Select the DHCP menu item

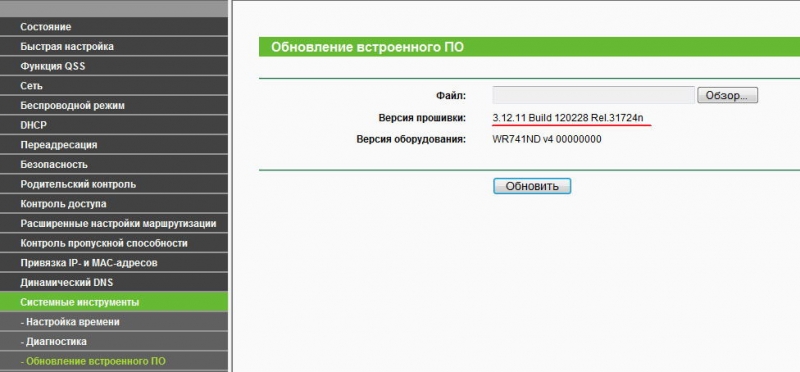(x=114, y=125)
